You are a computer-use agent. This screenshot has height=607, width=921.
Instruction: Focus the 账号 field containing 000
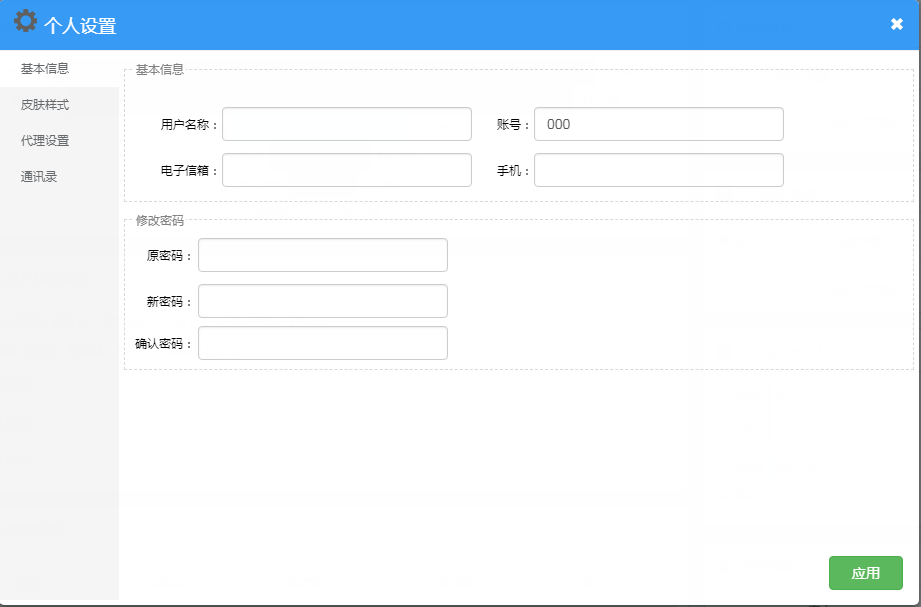pyautogui.click(x=658, y=124)
